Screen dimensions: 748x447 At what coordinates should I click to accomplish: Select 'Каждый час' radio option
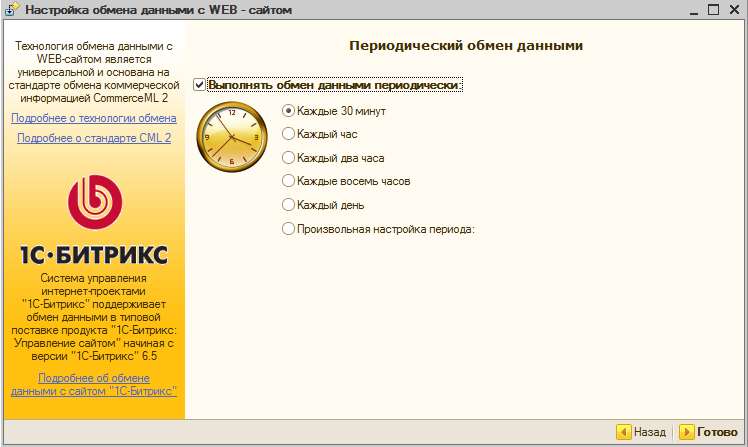[288, 134]
